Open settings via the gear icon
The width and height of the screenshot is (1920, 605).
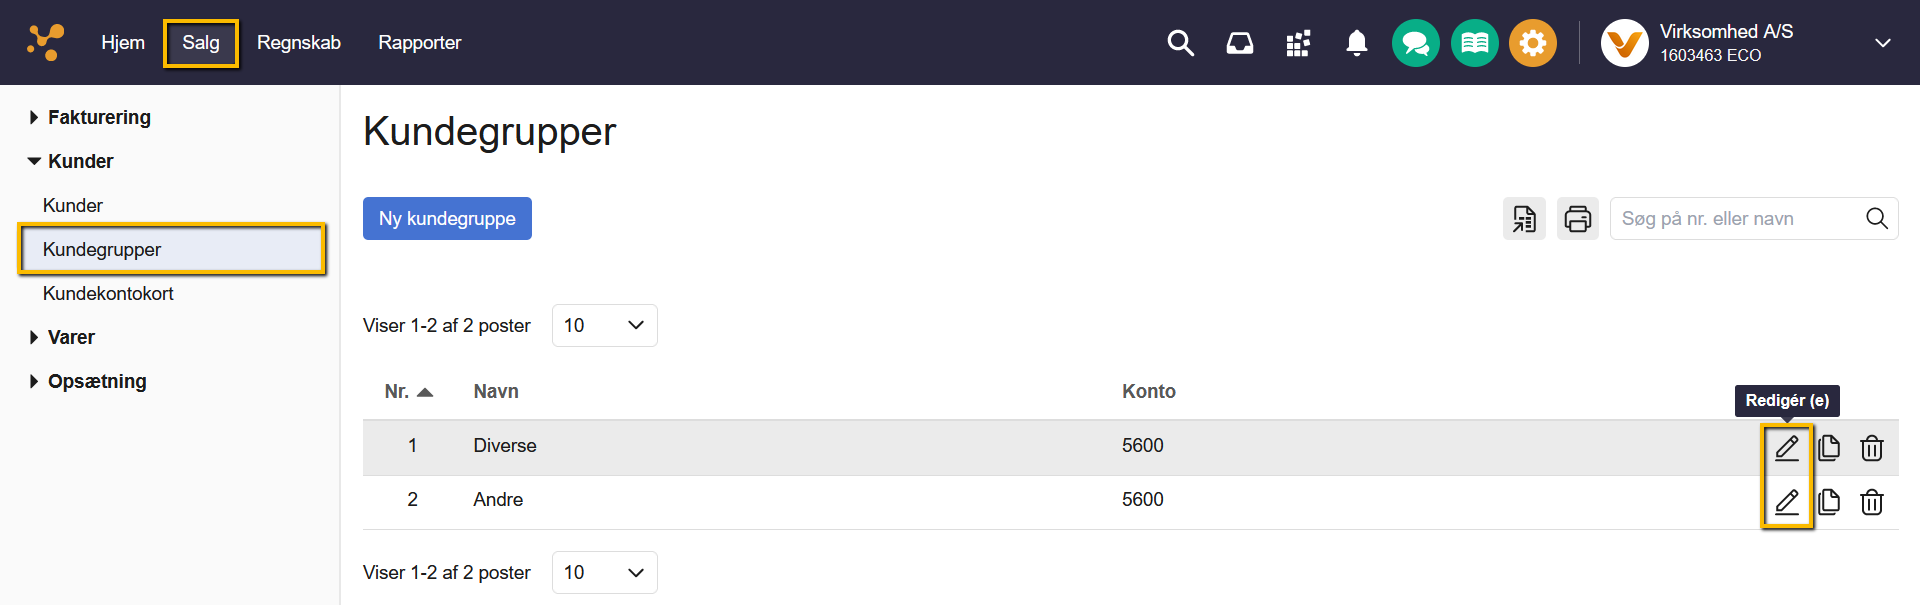(1533, 43)
